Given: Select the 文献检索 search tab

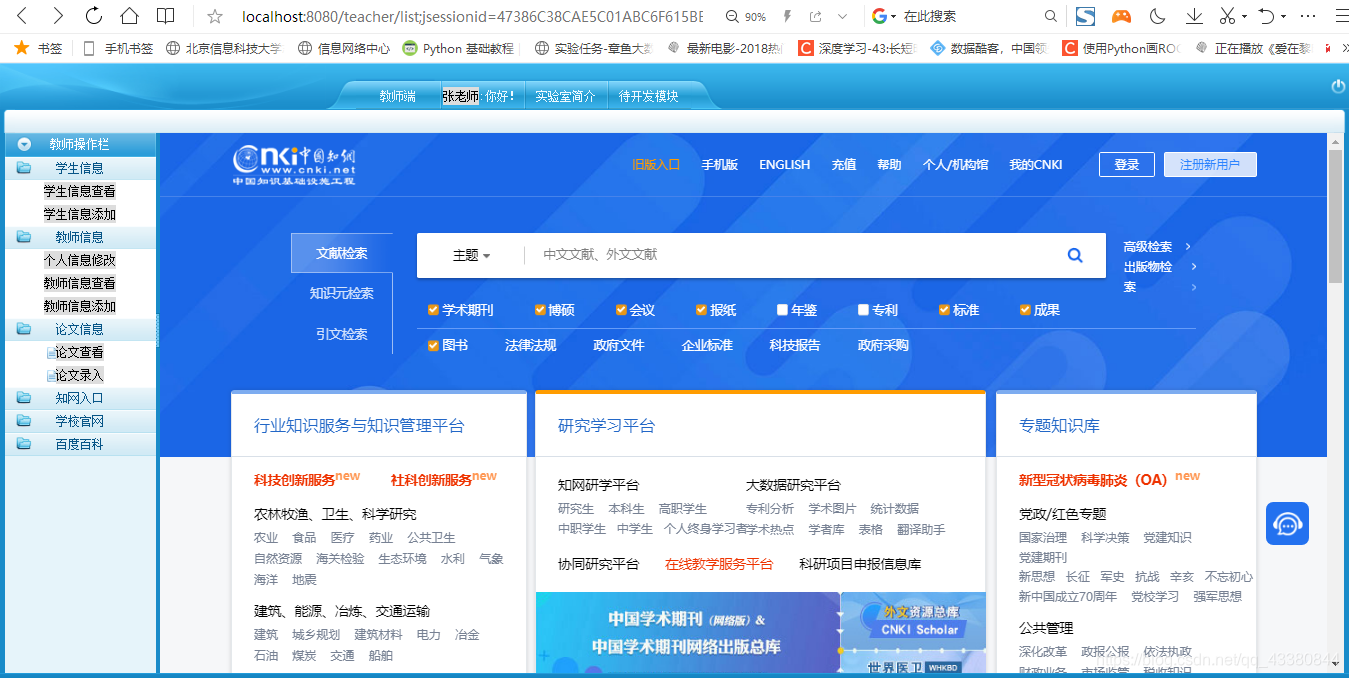Looking at the screenshot, I should pyautogui.click(x=342, y=253).
